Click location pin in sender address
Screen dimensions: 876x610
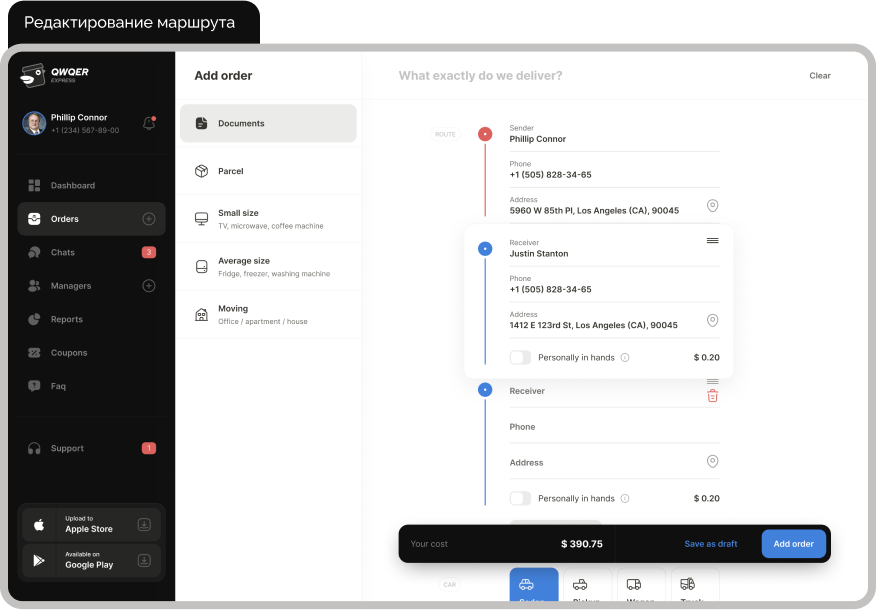(x=712, y=205)
